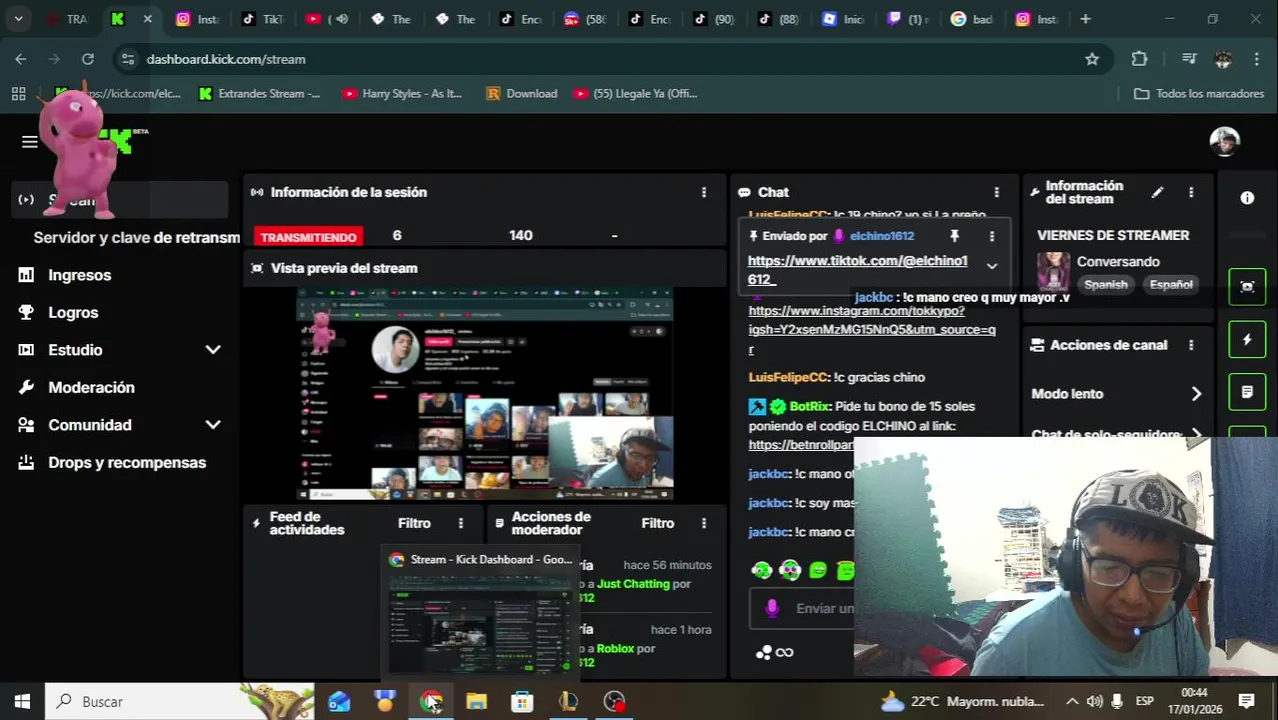Close the active Kick tab
Screen dimensions: 1278x720
[x=147, y=19]
